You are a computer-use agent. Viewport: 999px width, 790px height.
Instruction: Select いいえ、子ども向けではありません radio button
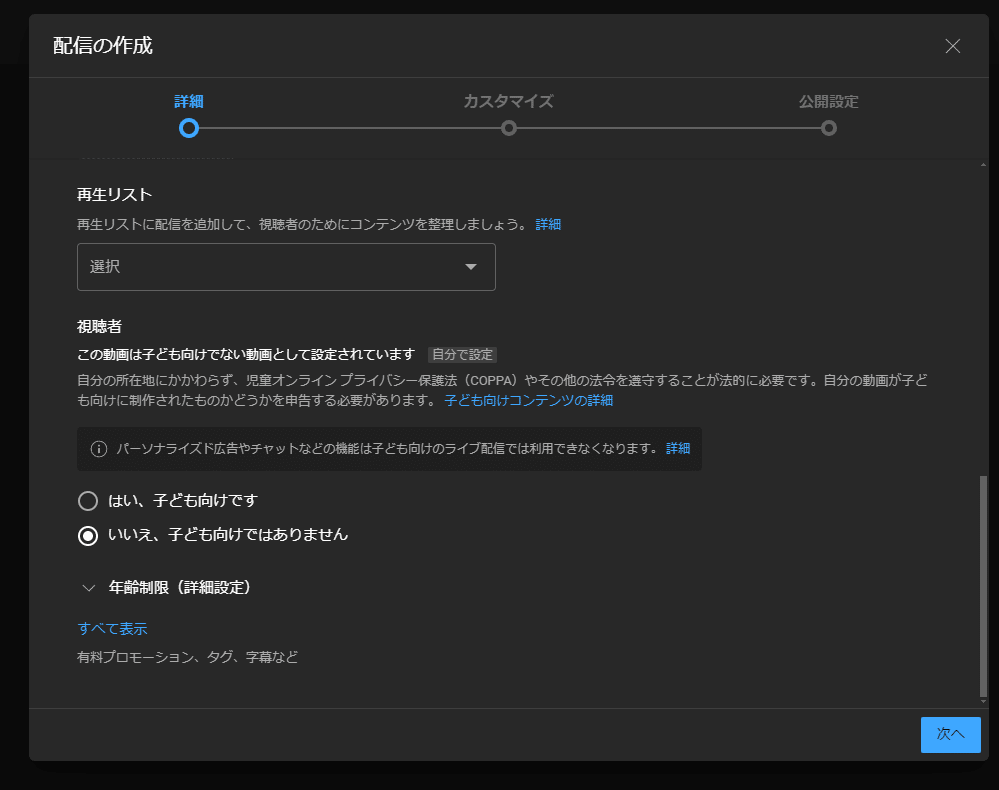tap(88, 535)
